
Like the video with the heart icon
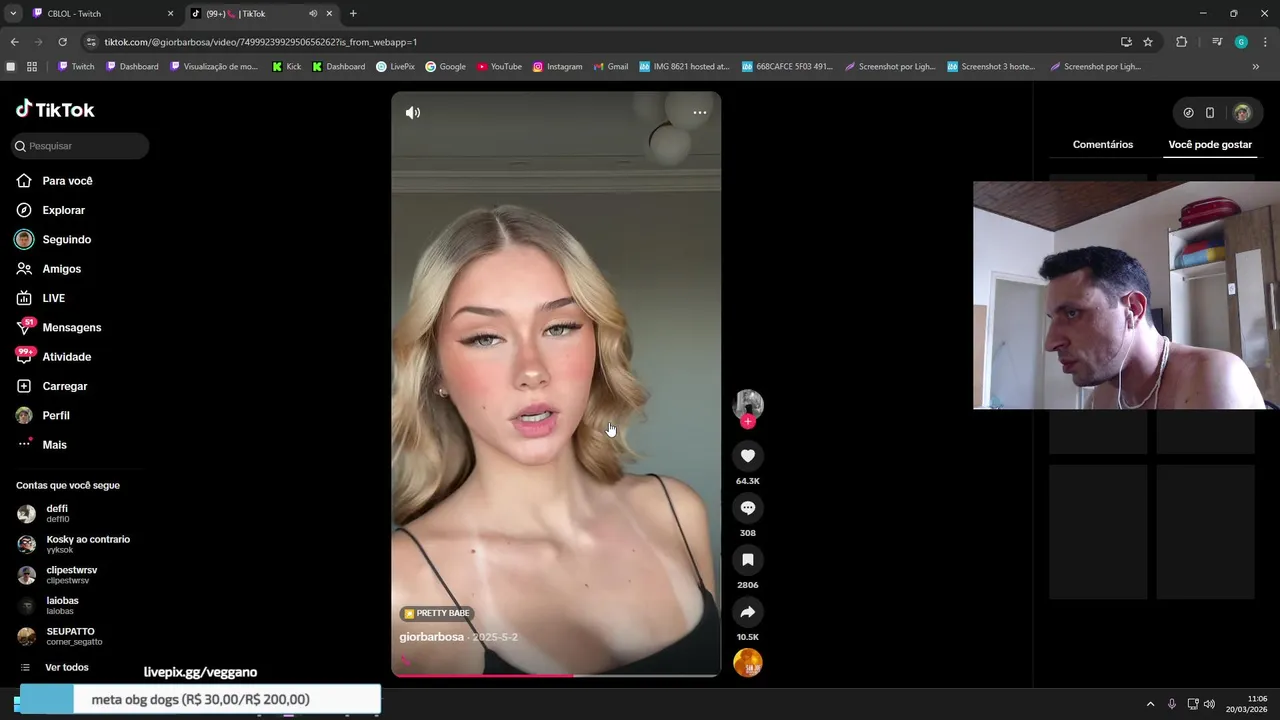(748, 456)
